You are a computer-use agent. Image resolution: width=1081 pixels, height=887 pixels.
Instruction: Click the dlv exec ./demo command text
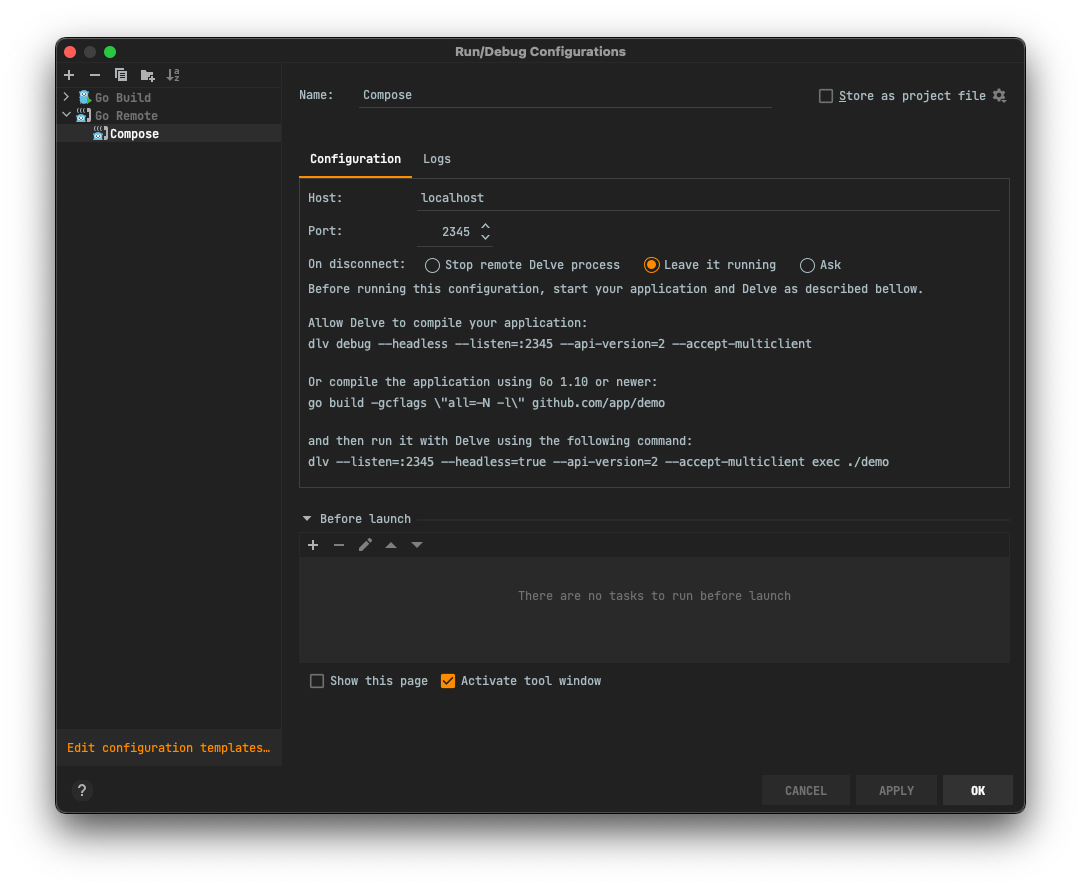coord(598,462)
